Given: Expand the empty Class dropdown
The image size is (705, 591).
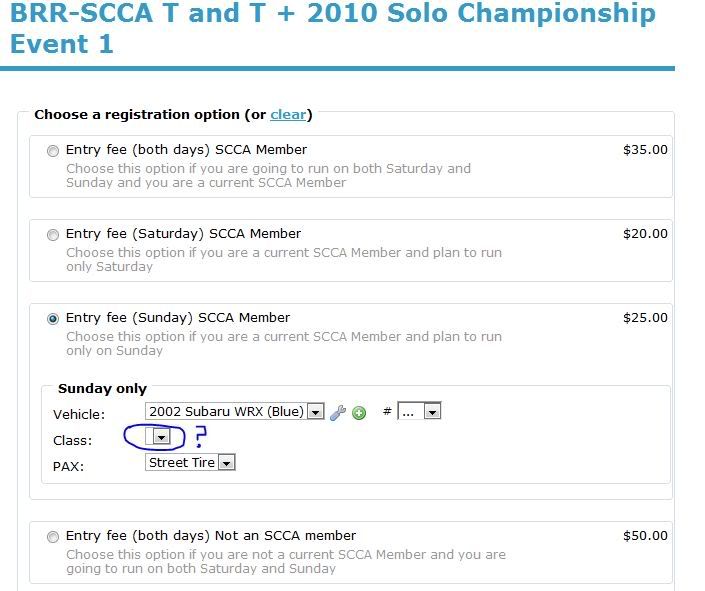Looking at the screenshot, I should (x=159, y=438).
